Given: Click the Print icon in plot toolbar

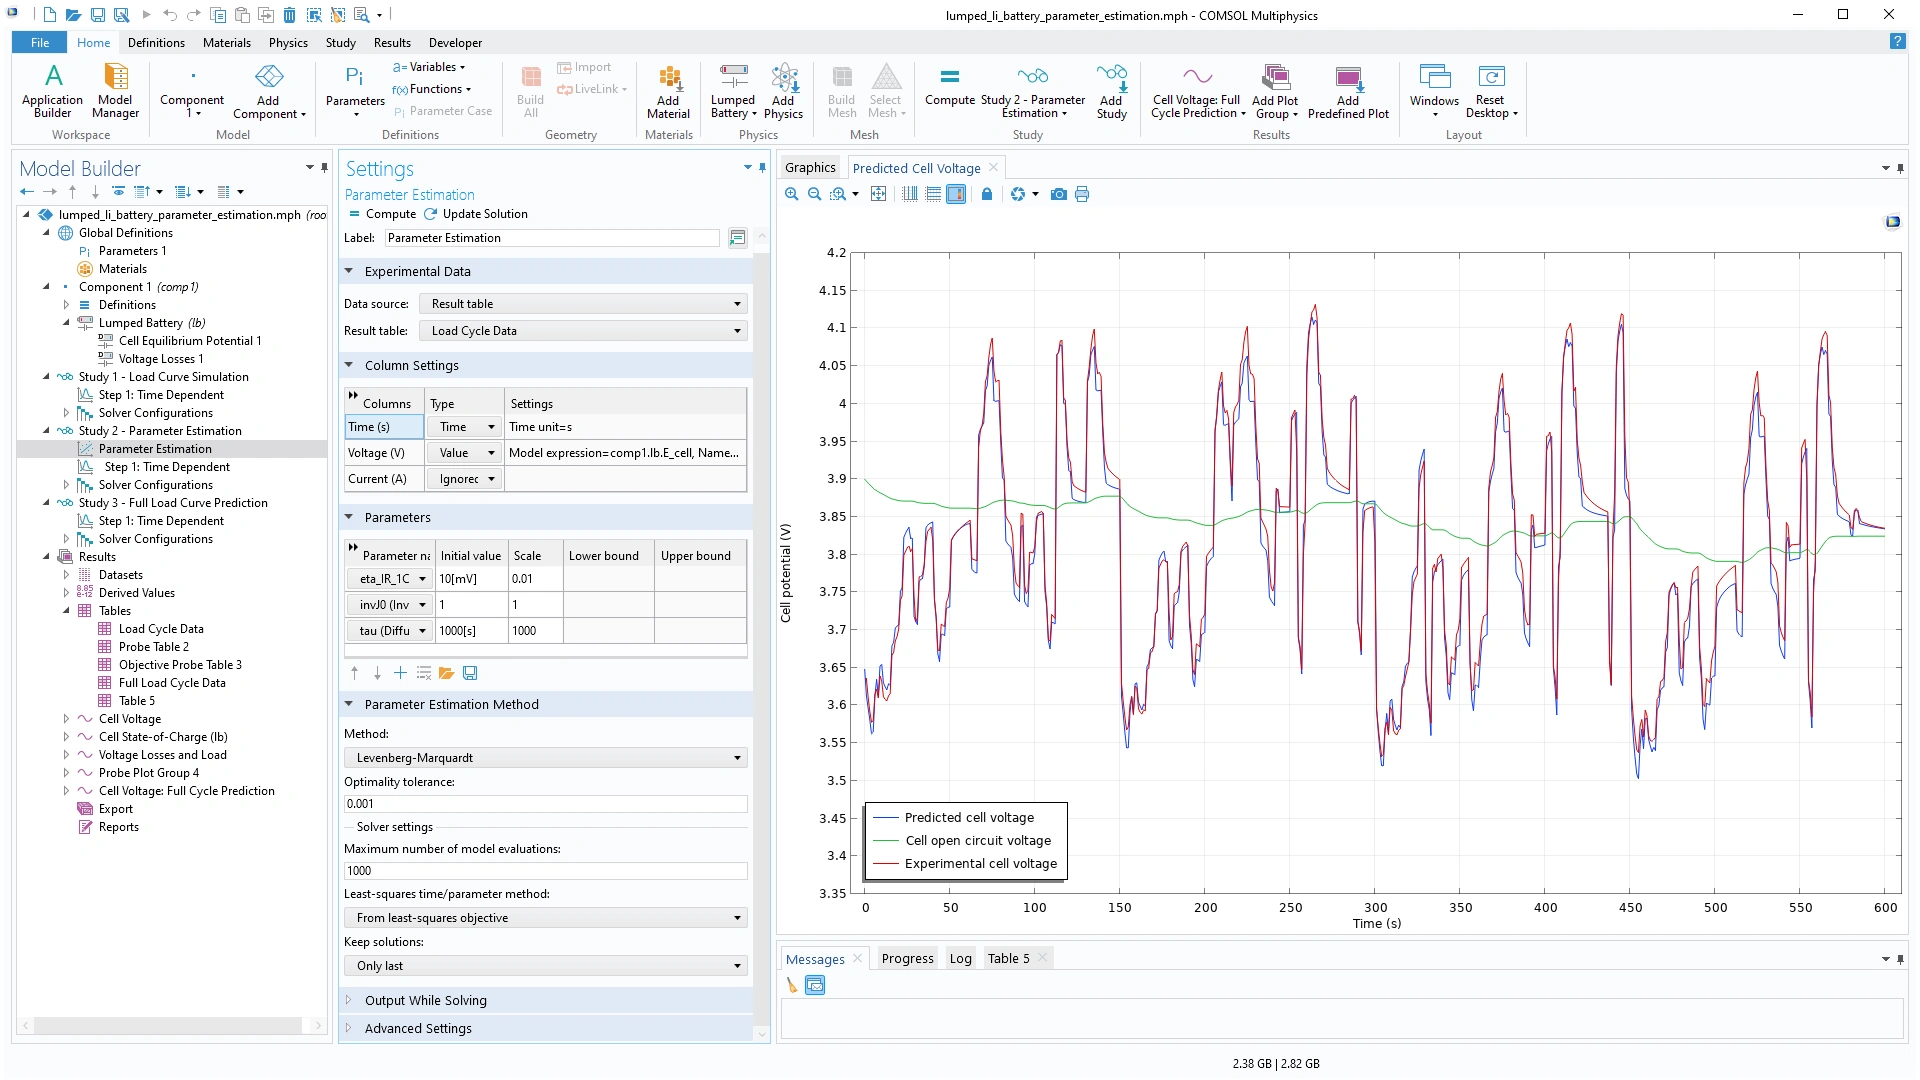Looking at the screenshot, I should click(x=1082, y=194).
